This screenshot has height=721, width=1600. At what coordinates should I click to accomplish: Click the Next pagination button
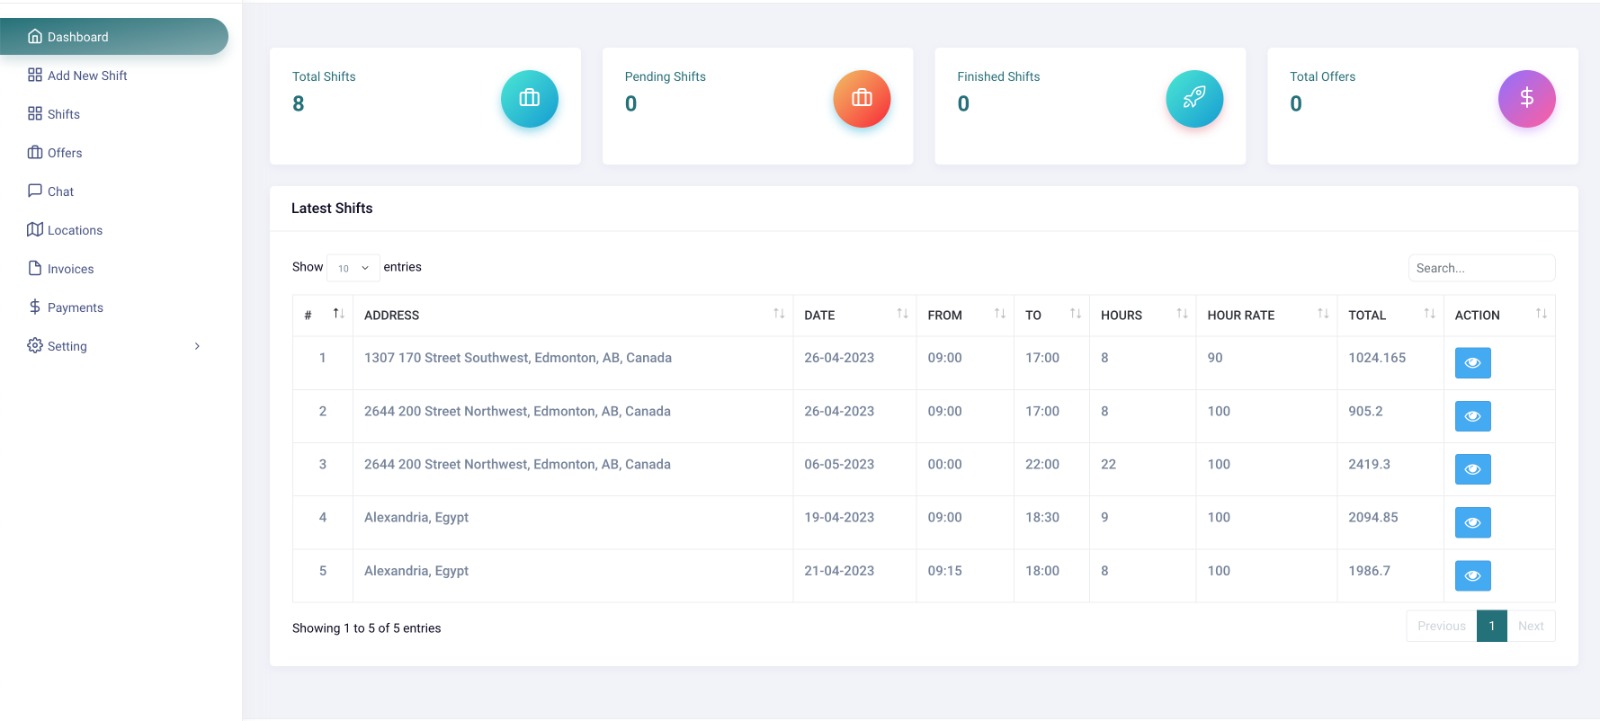(x=1530, y=626)
